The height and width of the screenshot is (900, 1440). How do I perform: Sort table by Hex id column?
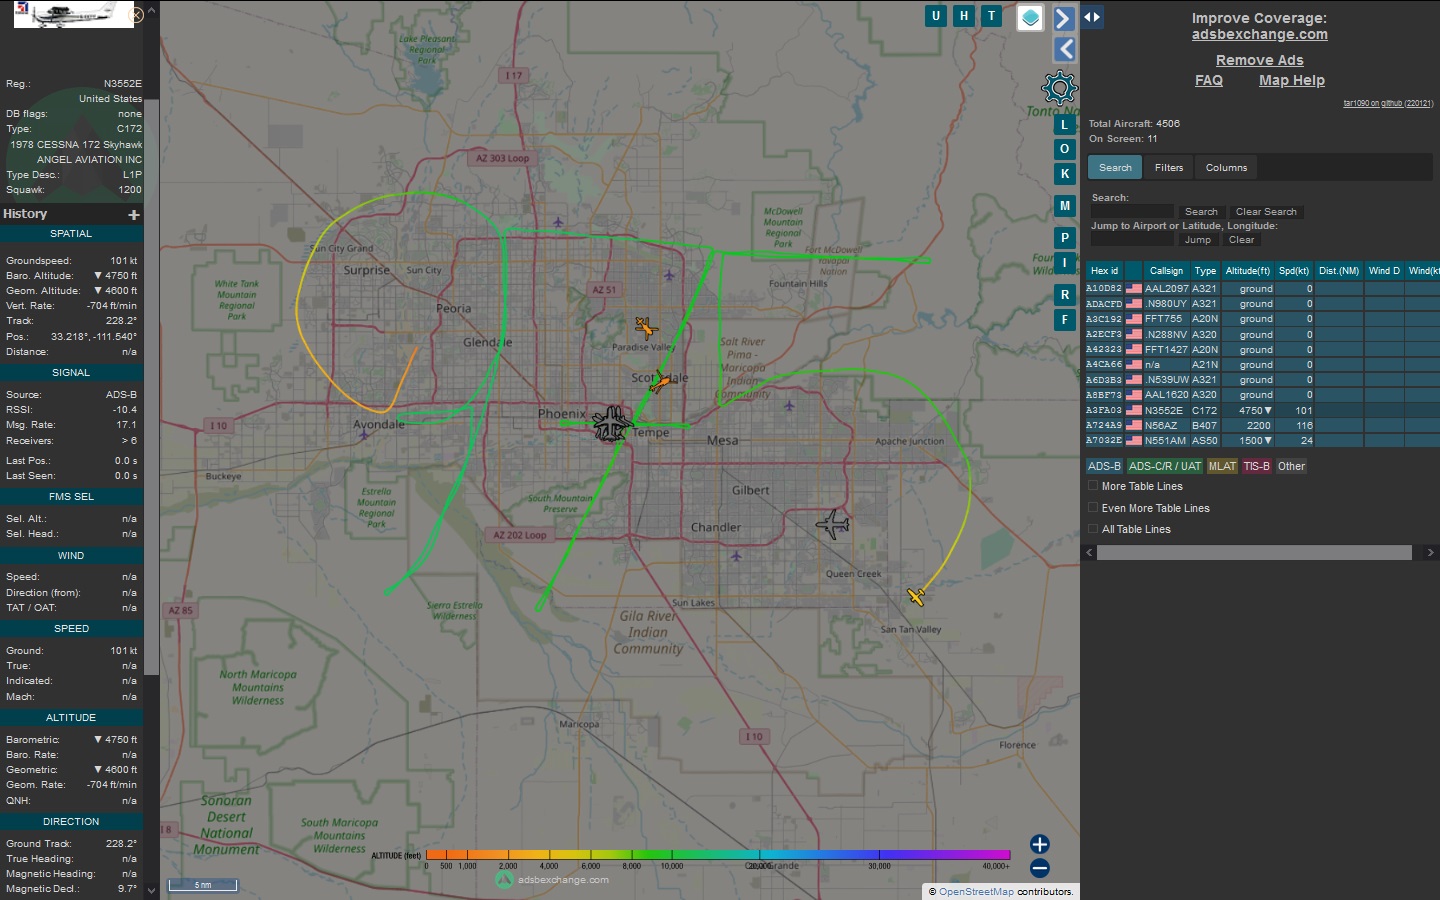tap(1104, 271)
